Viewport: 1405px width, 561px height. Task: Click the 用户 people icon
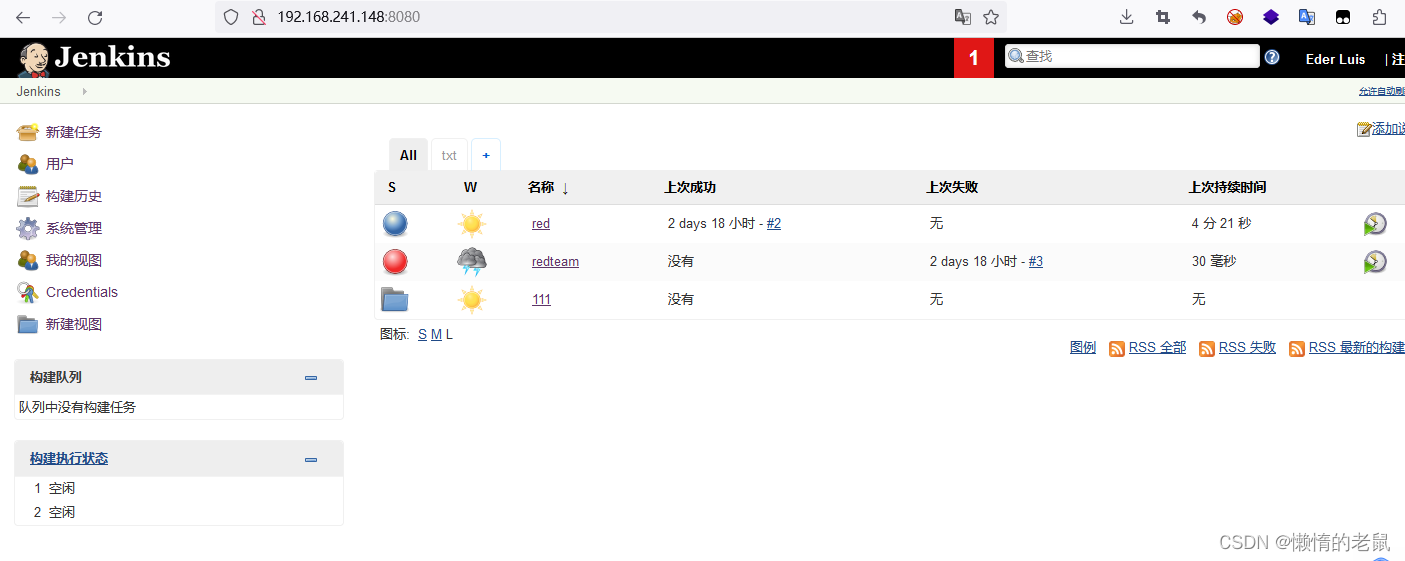[28, 164]
